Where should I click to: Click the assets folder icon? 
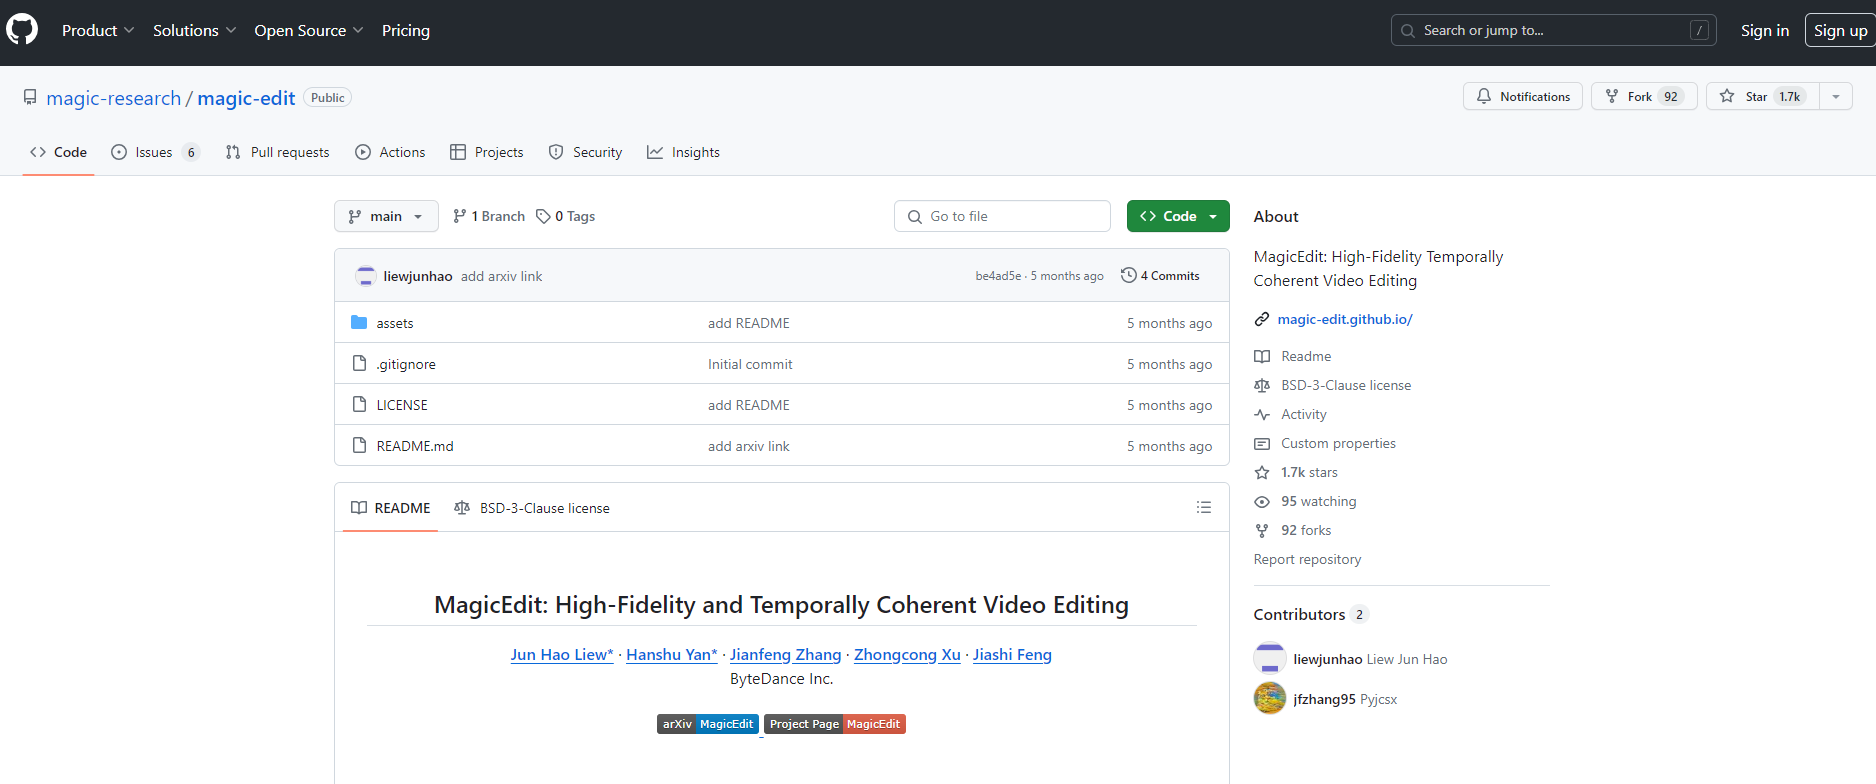359,322
